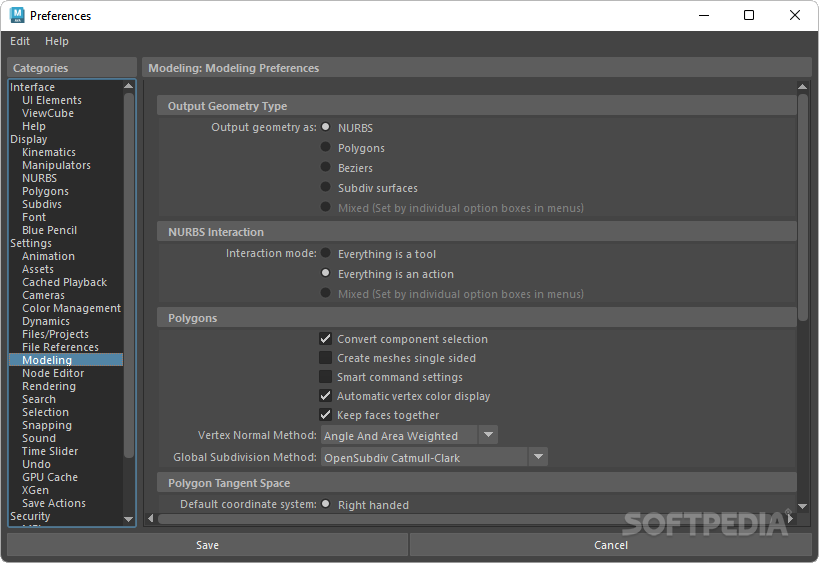Screen dimensions: 819x563
Task: Open Font preferences category
Action: (34, 218)
